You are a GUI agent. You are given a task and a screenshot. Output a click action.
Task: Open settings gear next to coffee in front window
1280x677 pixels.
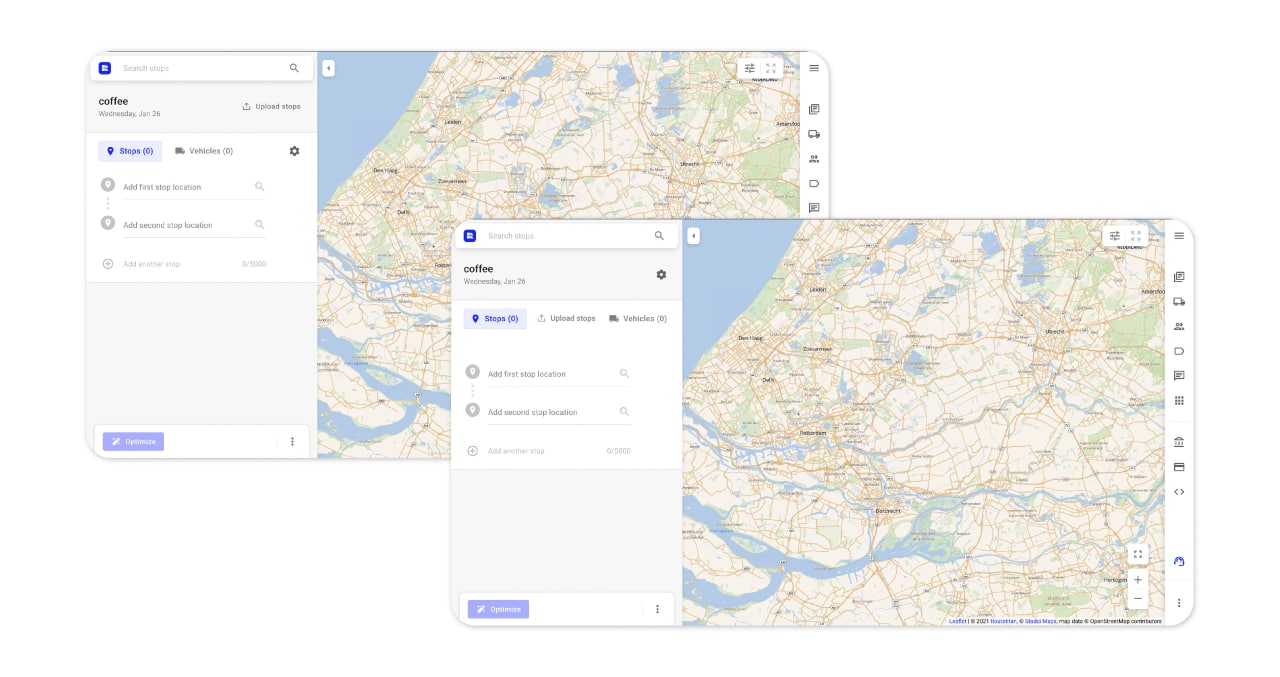point(661,275)
